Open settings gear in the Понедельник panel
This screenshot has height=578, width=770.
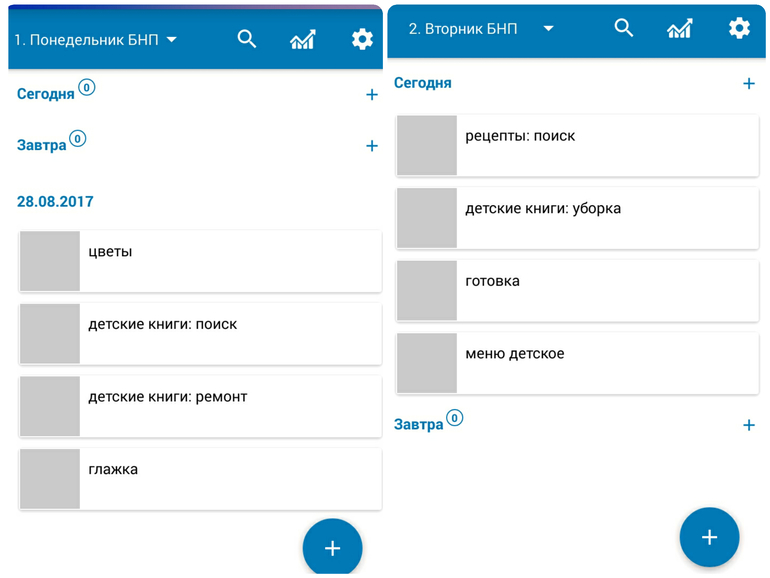(362, 40)
